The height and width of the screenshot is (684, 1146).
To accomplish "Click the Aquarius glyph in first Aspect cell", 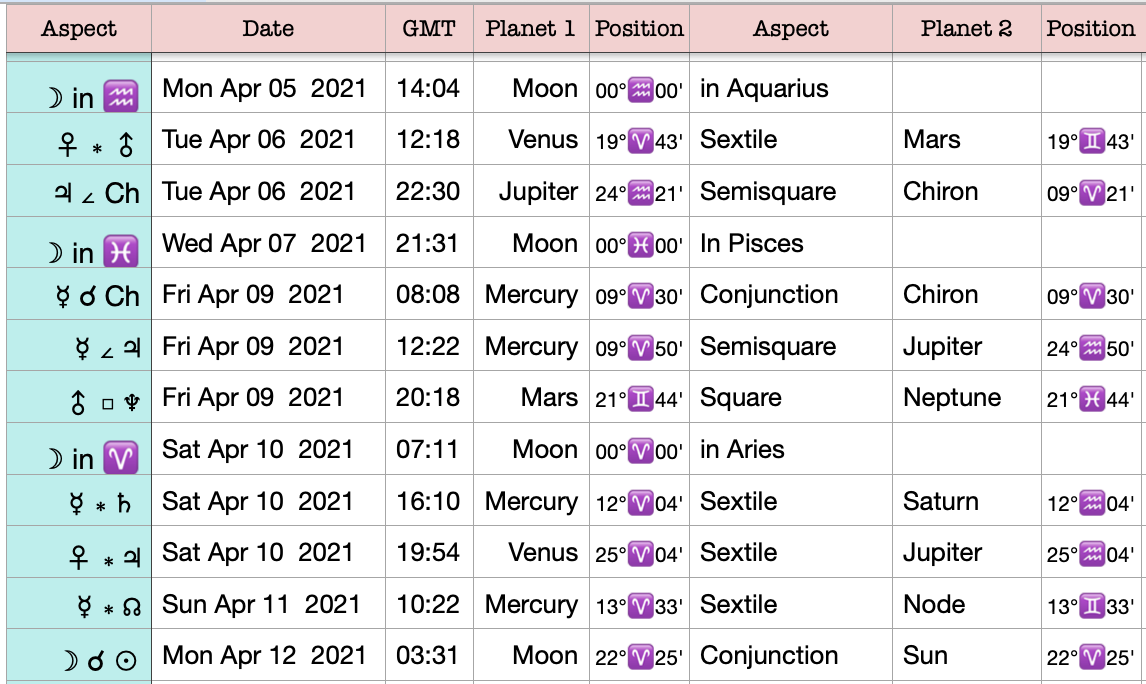I will tap(121, 96).
